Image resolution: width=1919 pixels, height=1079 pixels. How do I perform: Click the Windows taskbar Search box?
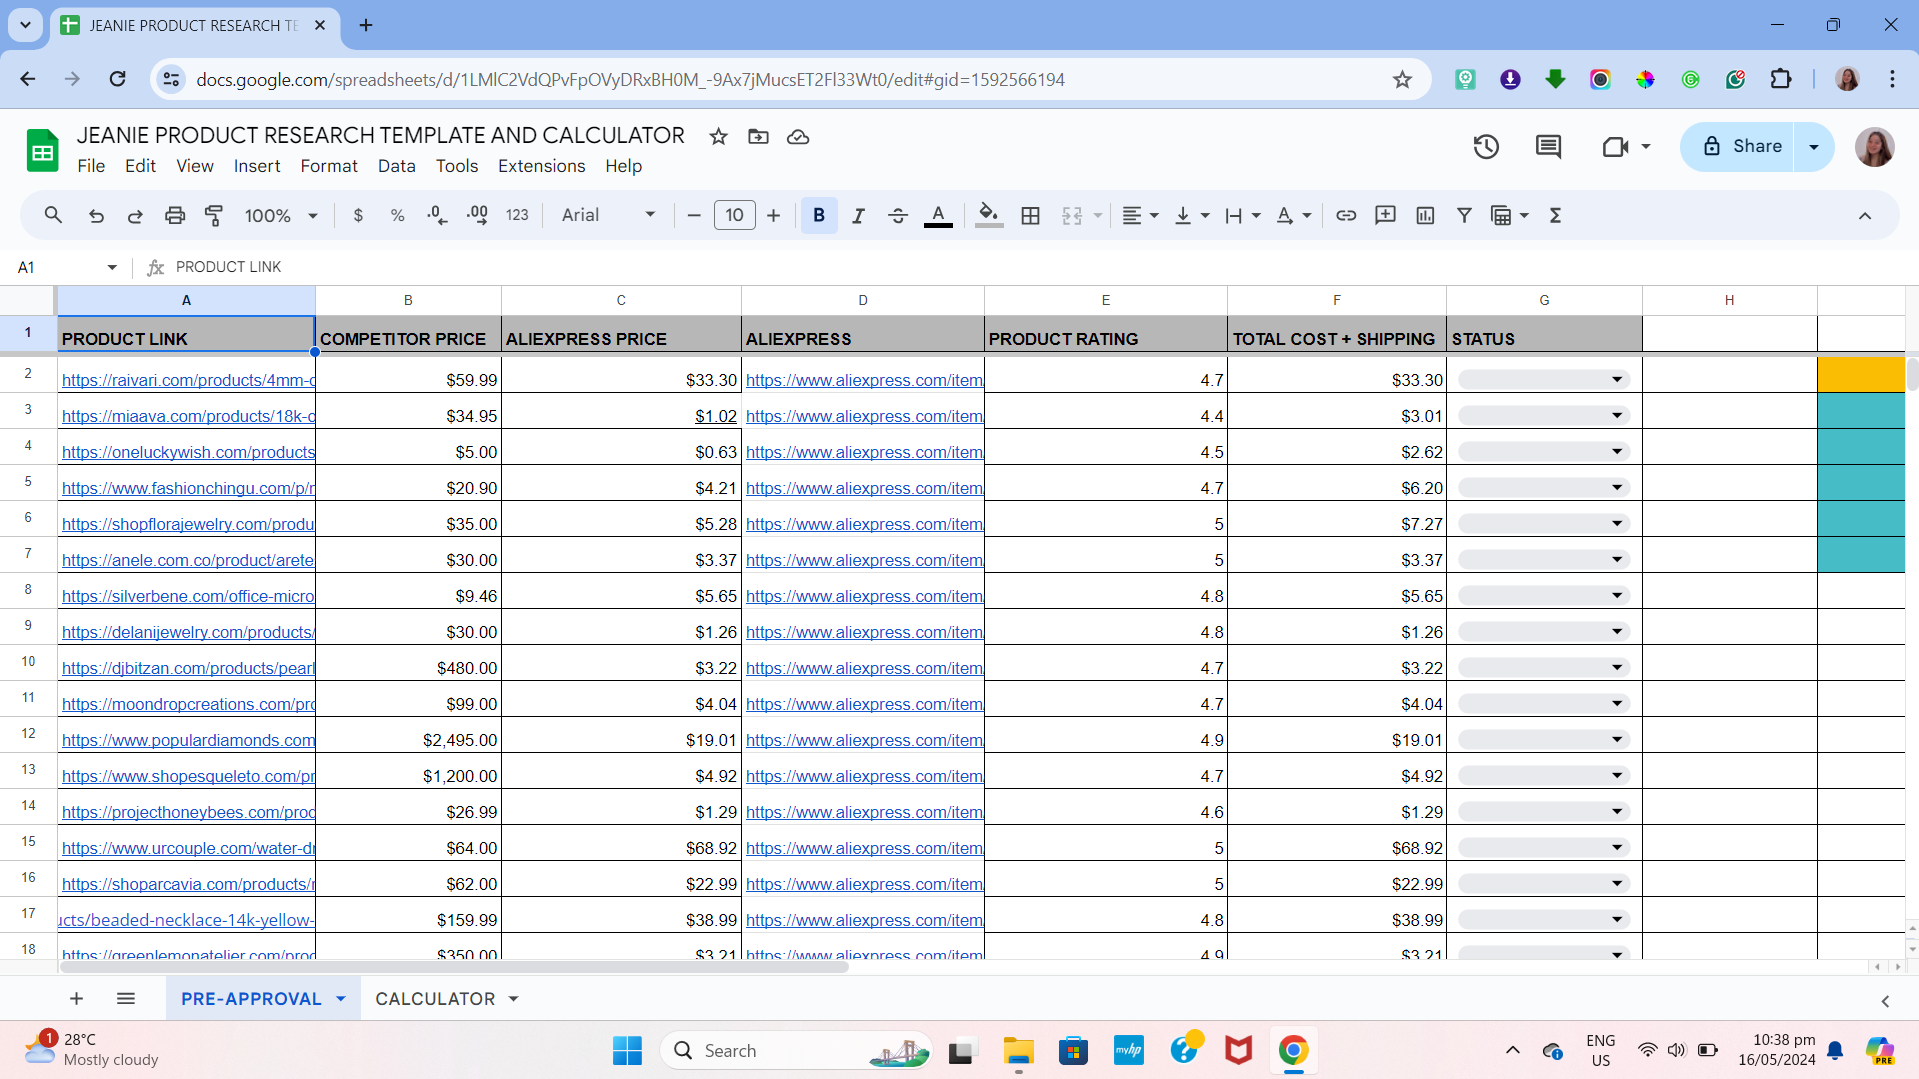(x=796, y=1051)
